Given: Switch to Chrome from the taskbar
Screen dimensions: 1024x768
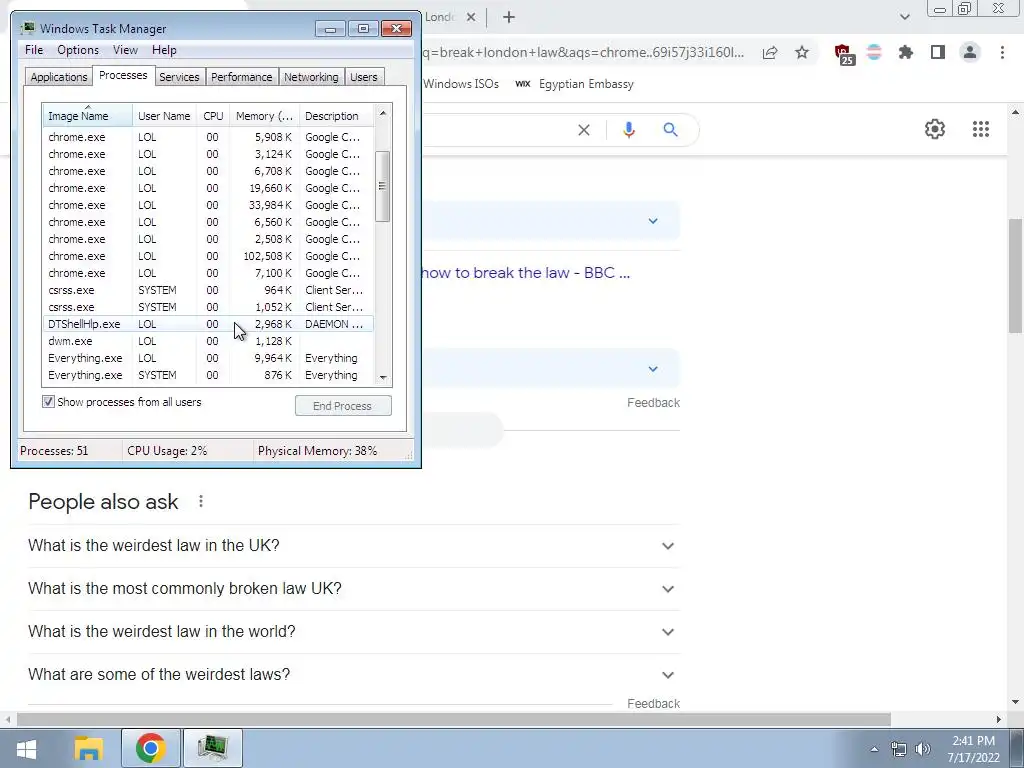Looking at the screenshot, I should [151, 748].
